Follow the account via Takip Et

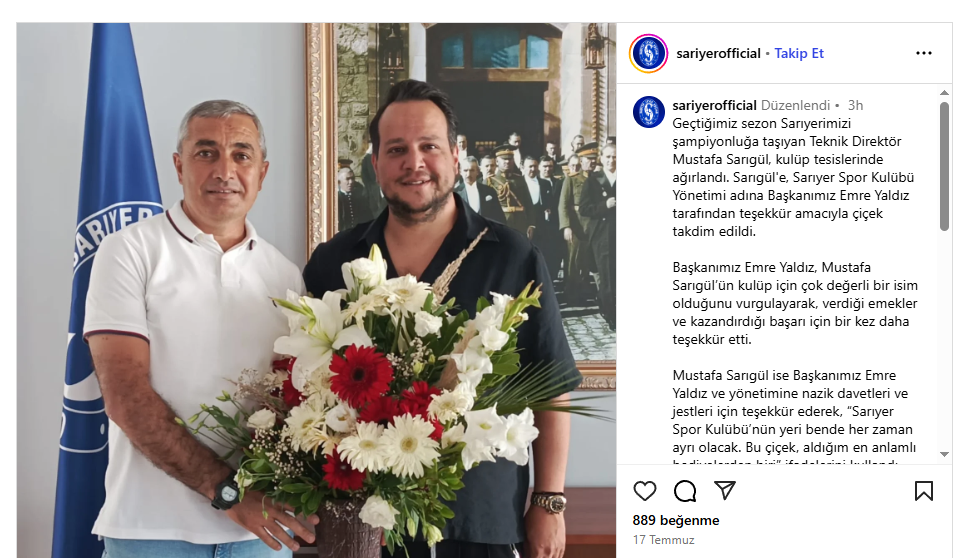coord(799,53)
